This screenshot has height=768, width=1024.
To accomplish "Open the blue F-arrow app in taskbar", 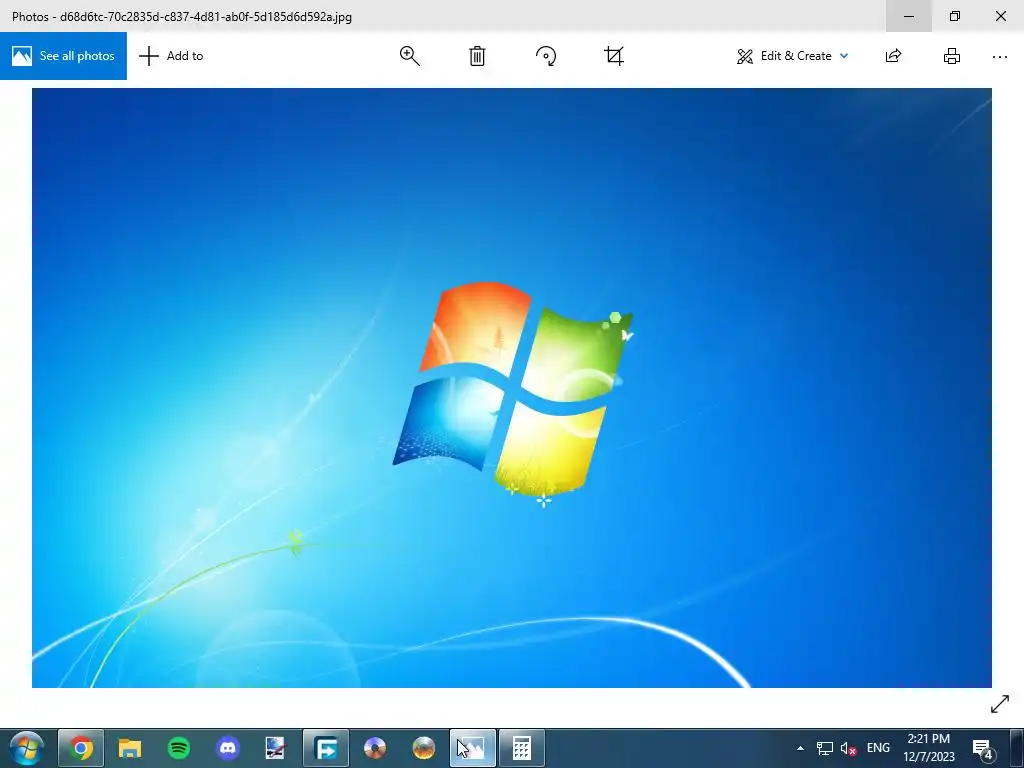I will (326, 748).
